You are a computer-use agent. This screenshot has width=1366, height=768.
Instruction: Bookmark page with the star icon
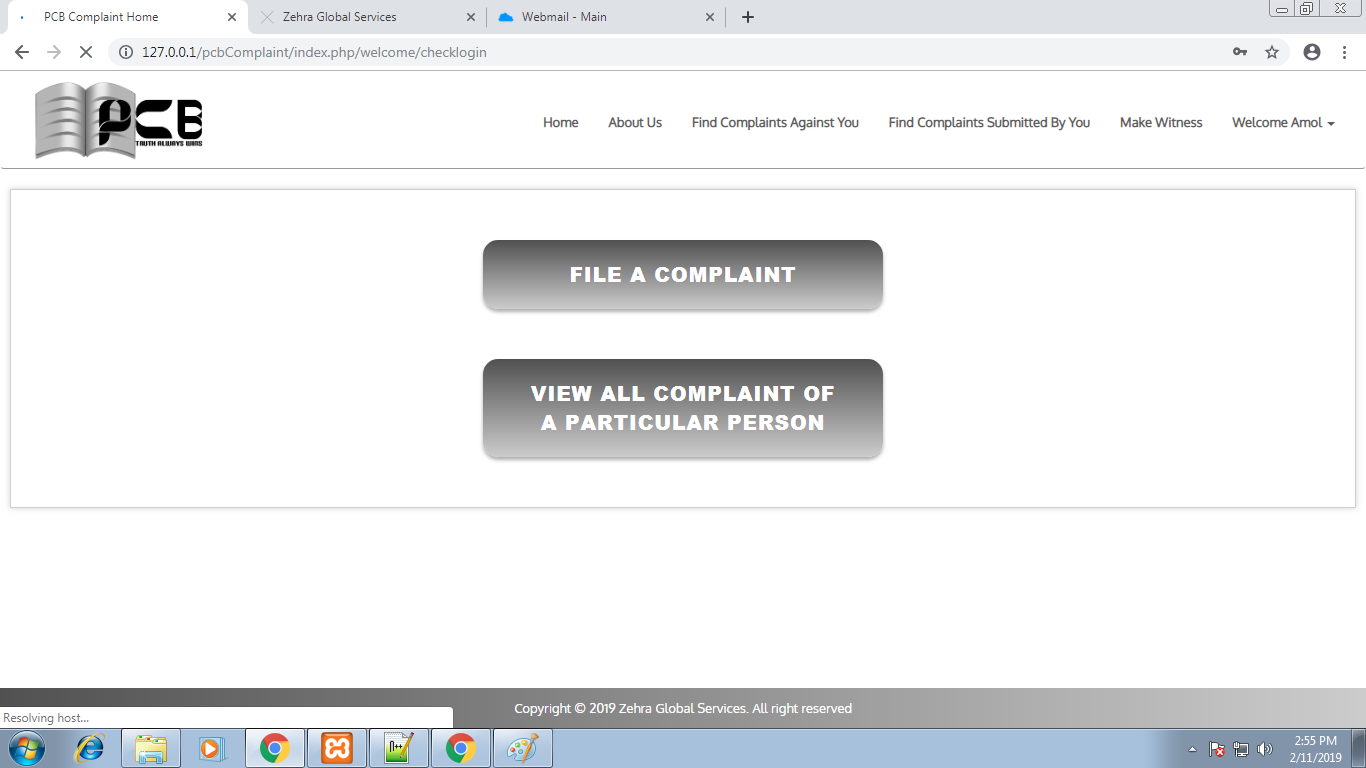[x=1272, y=52]
